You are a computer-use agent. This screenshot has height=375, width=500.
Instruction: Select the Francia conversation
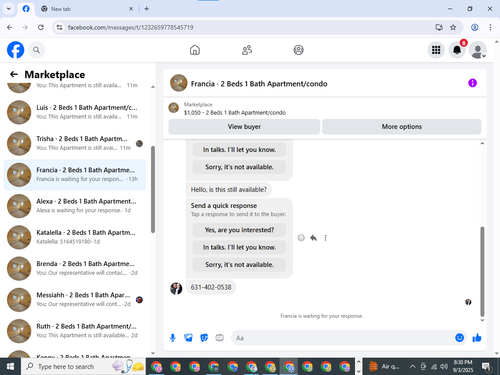click(x=75, y=175)
